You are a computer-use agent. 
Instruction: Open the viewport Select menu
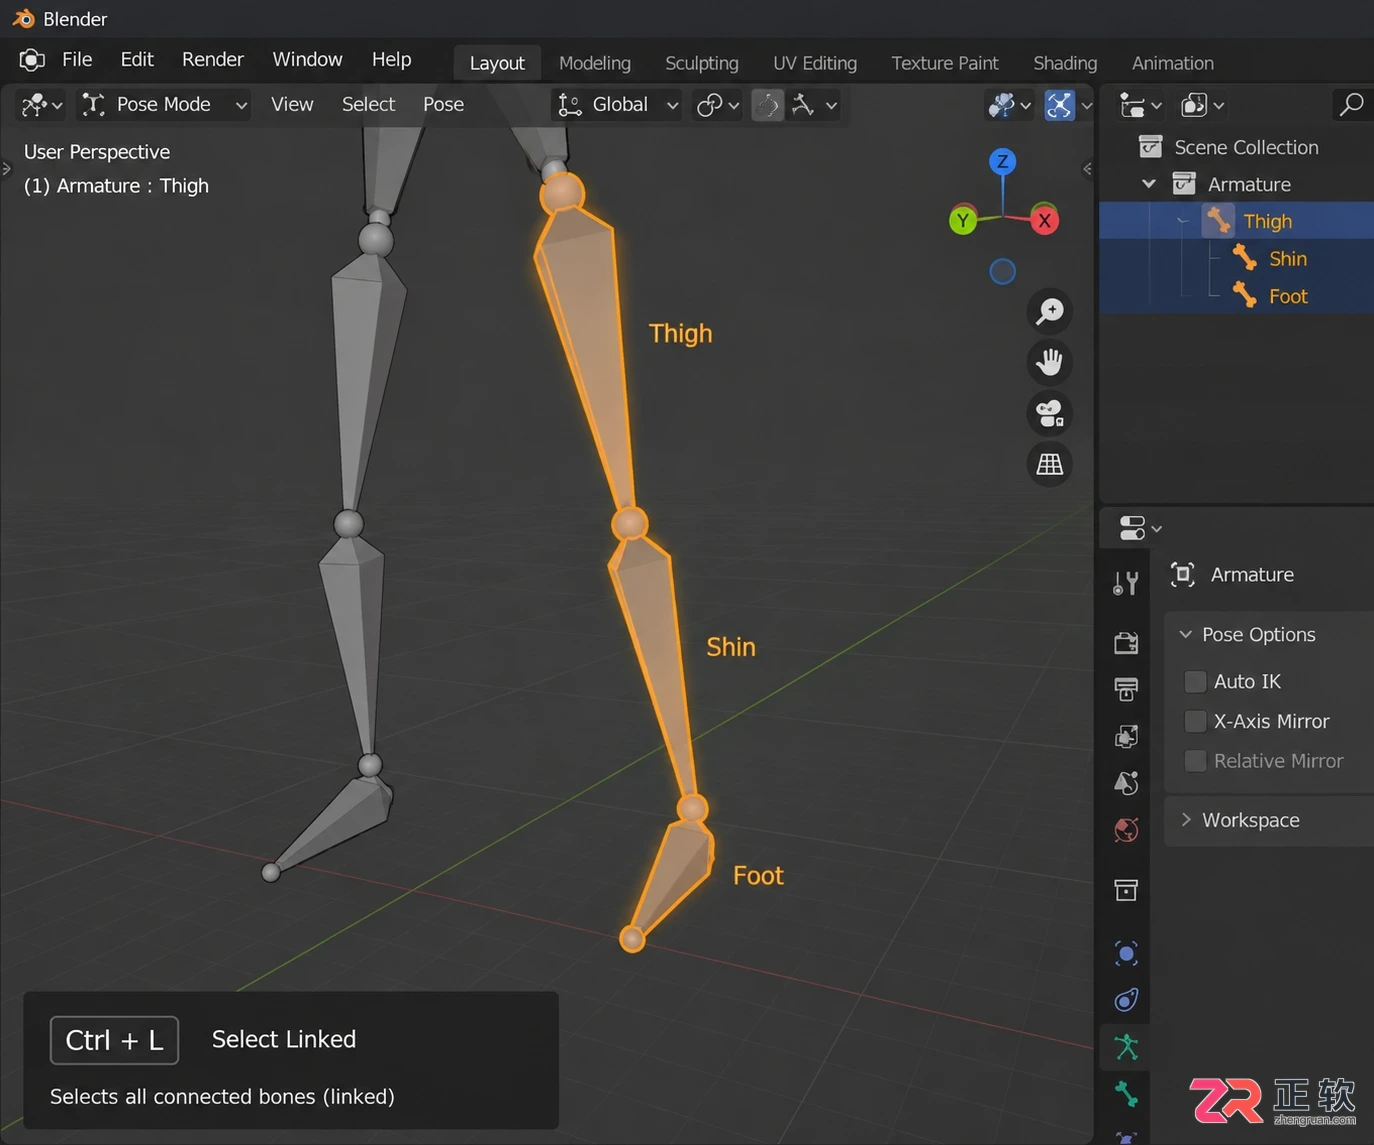[368, 105]
